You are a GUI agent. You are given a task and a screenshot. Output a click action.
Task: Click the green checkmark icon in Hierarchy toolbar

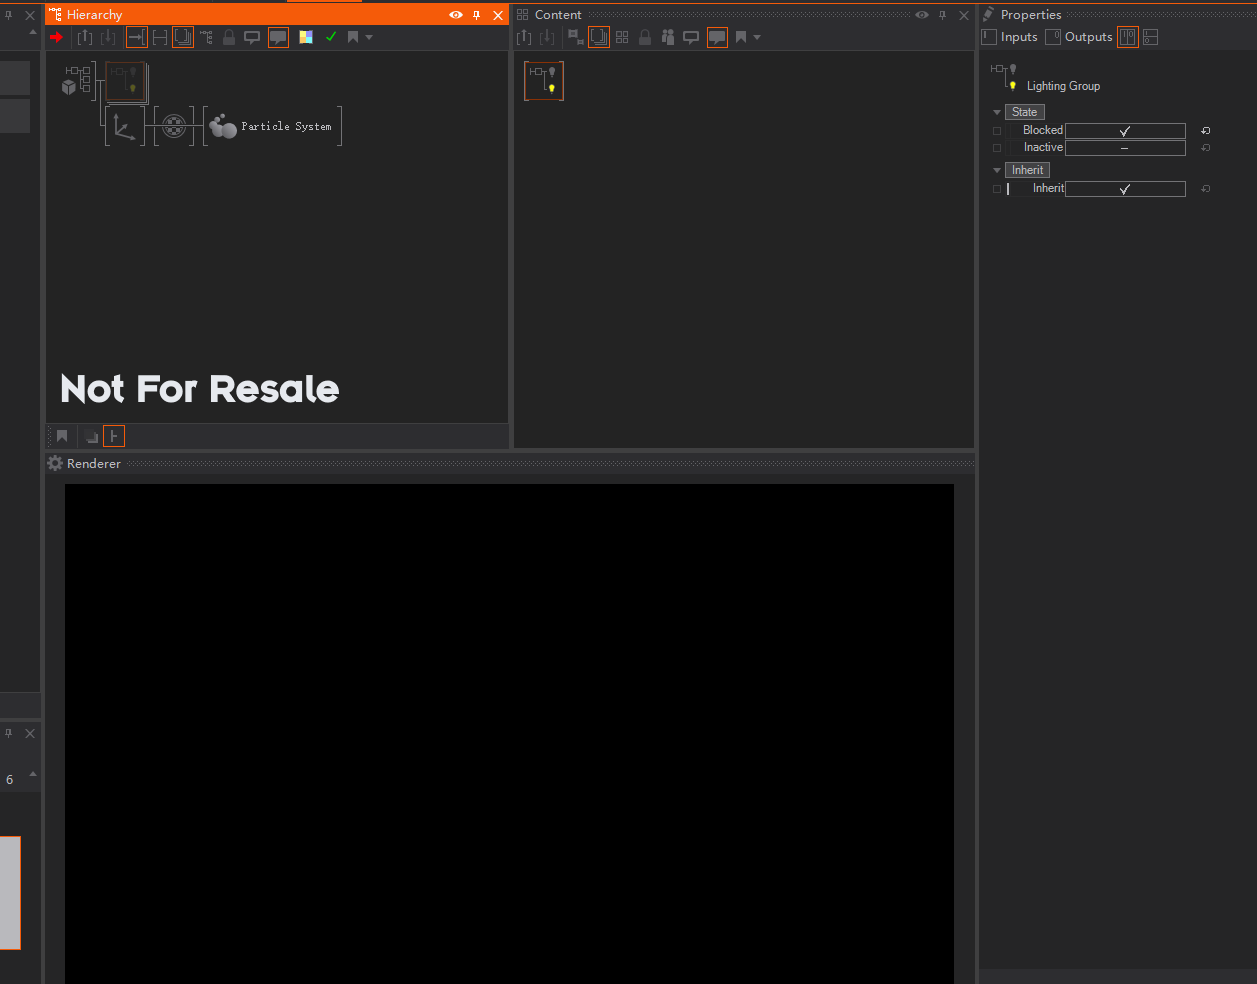[331, 37]
